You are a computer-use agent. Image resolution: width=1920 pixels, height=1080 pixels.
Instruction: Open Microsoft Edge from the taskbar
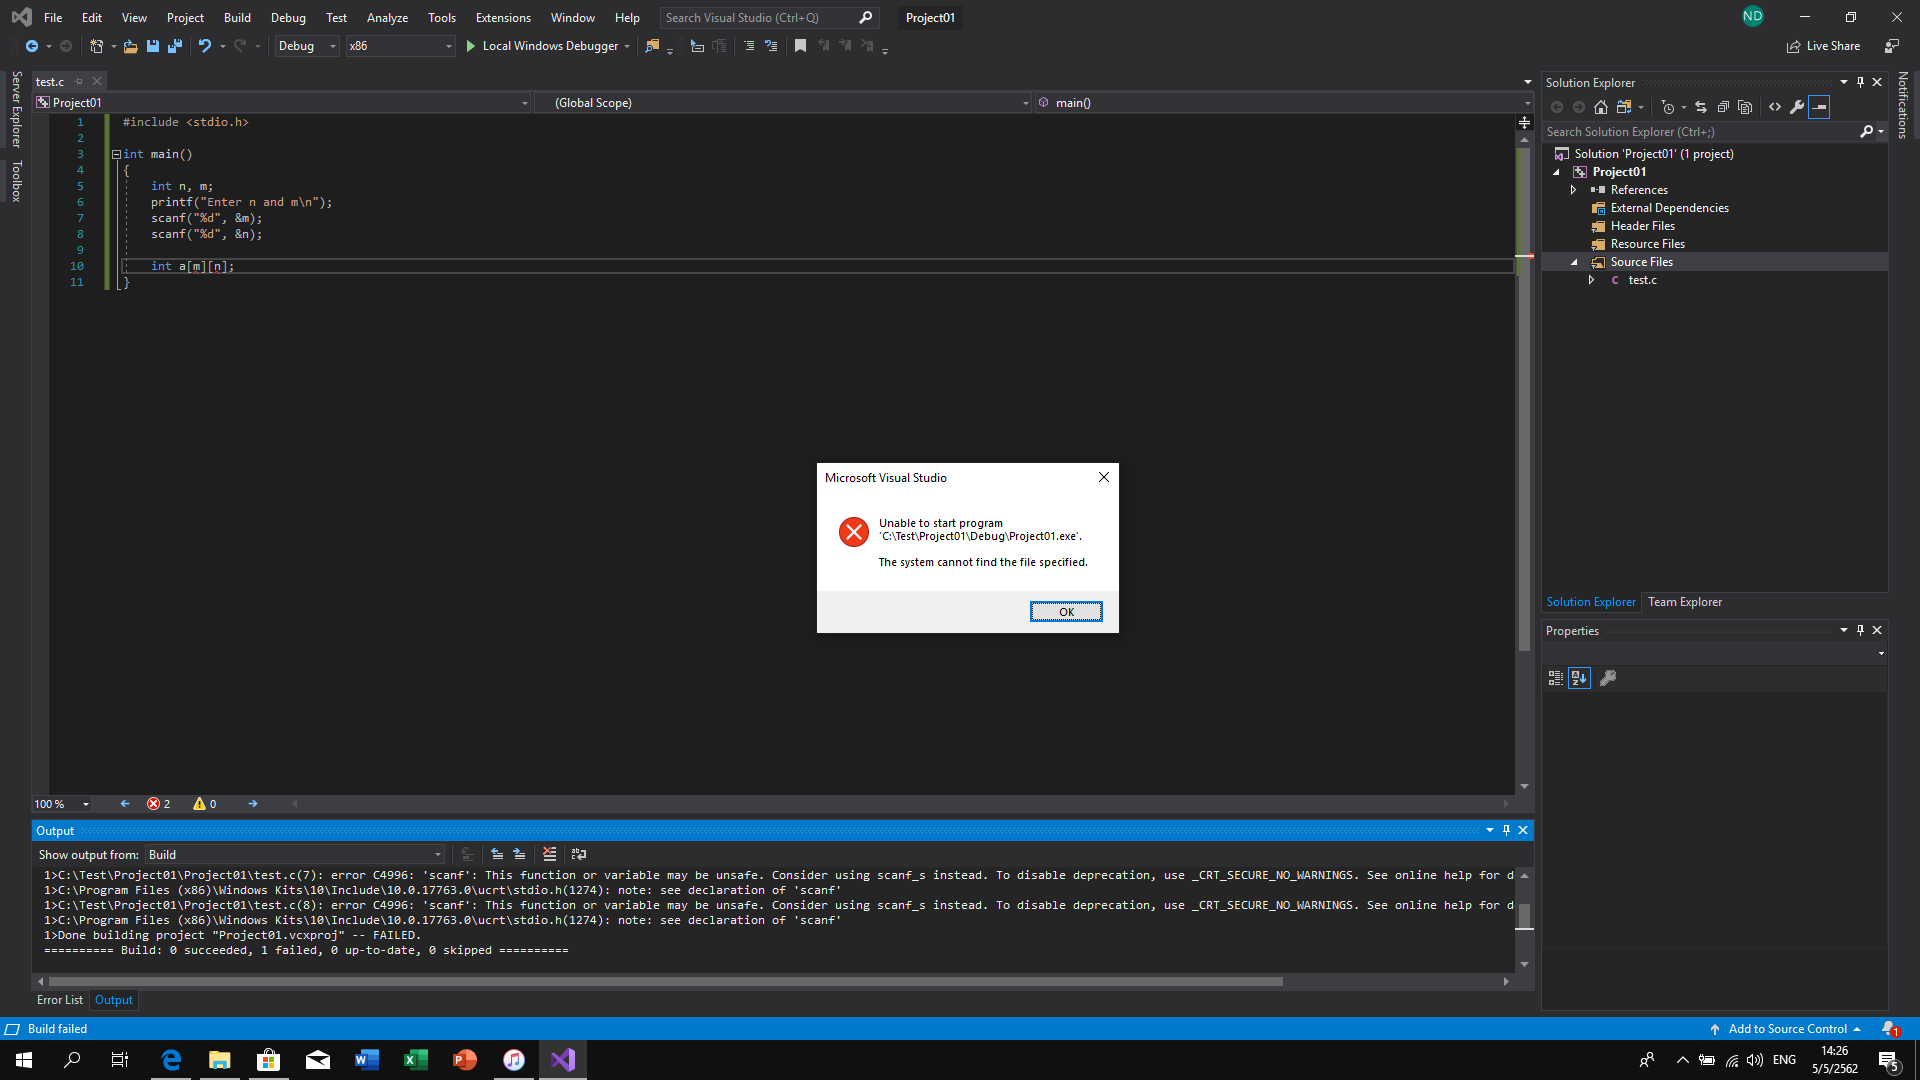(171, 1060)
